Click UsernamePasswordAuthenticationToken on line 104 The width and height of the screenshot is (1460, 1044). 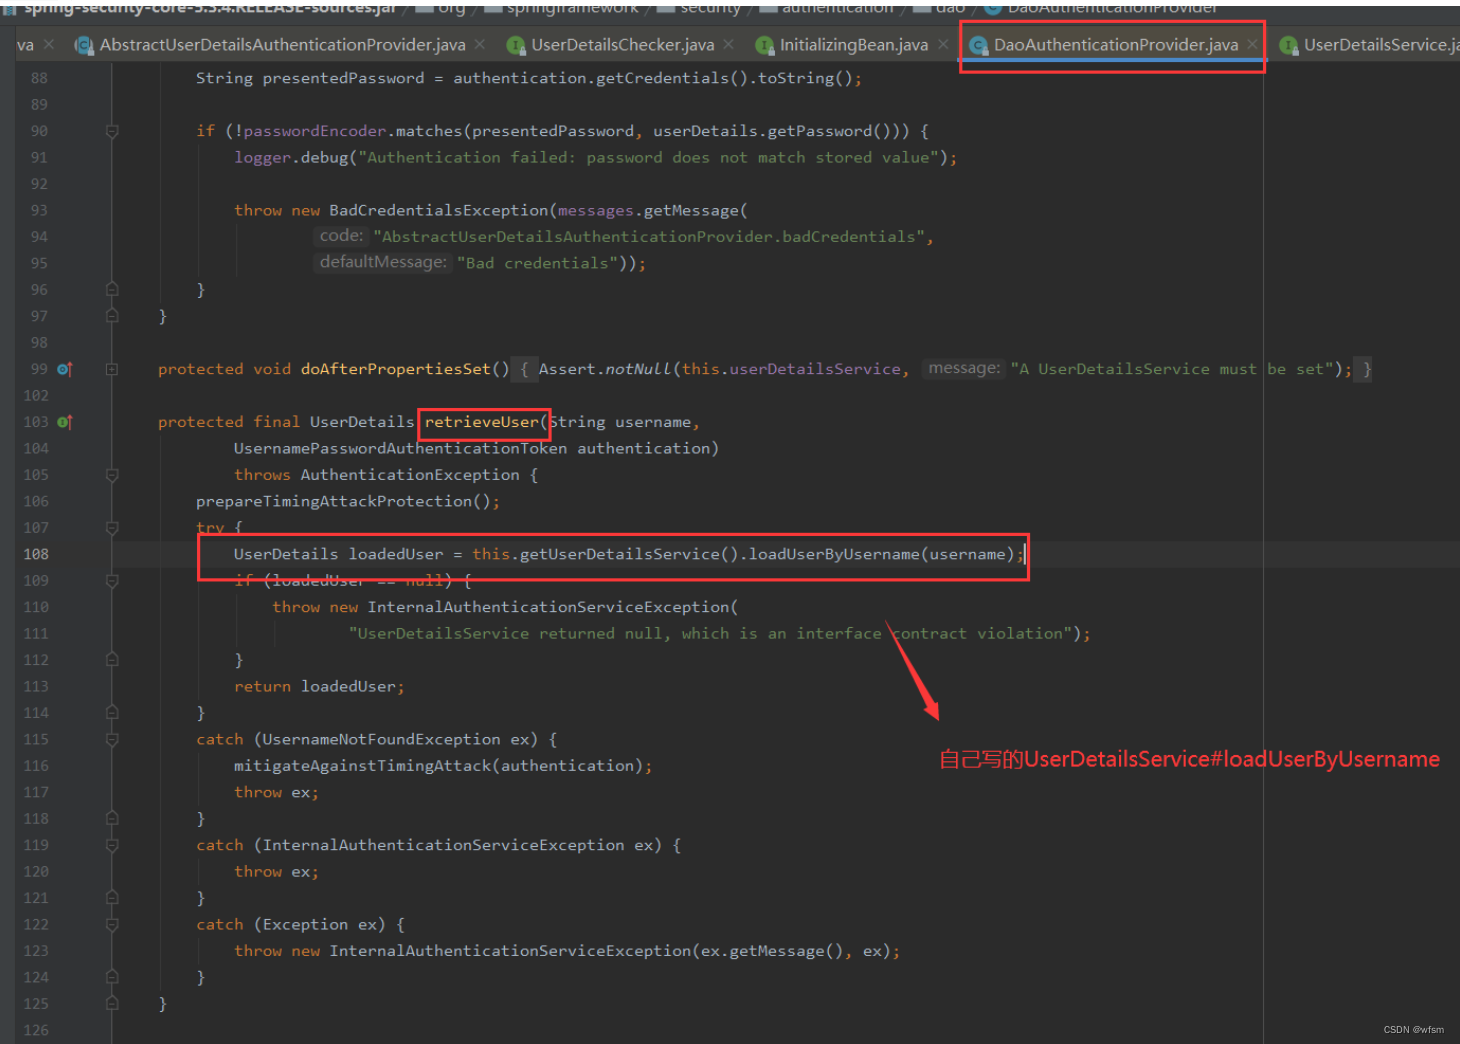[x=400, y=448]
